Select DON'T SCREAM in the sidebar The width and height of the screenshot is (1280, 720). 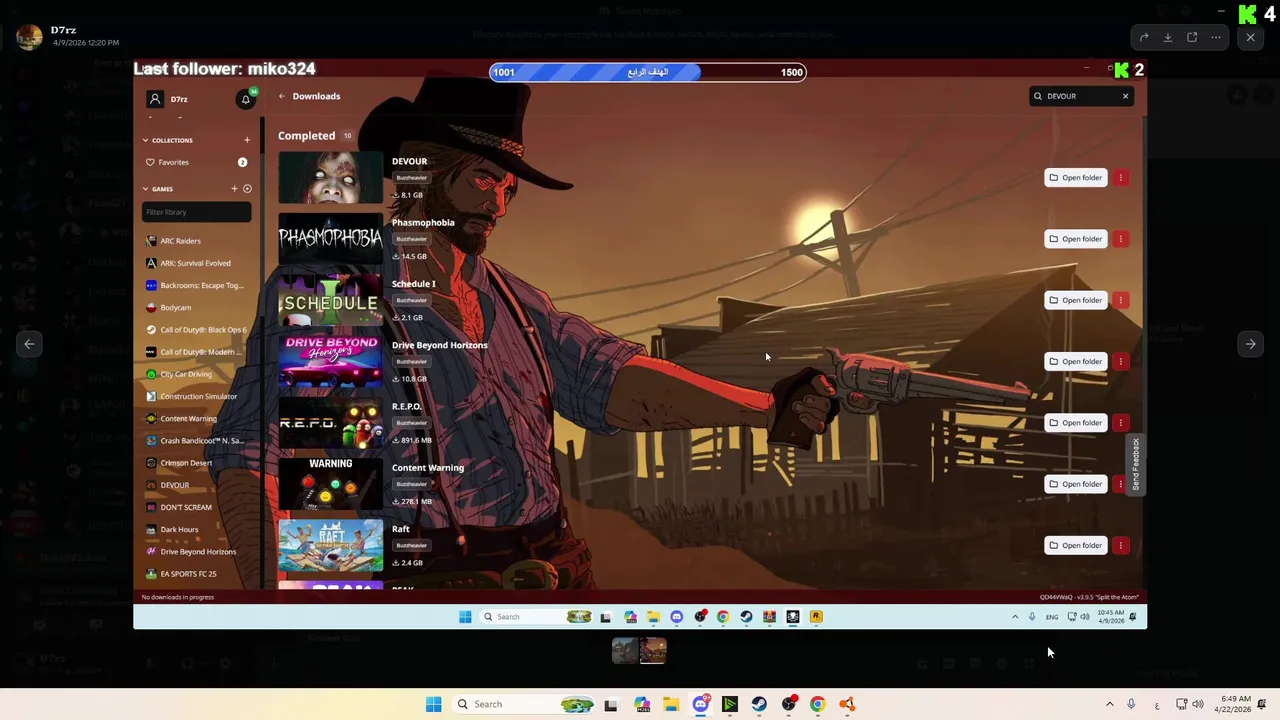click(186, 507)
